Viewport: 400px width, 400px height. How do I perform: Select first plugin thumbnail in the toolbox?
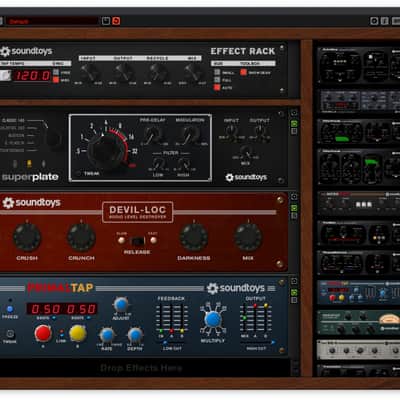coord(359,65)
